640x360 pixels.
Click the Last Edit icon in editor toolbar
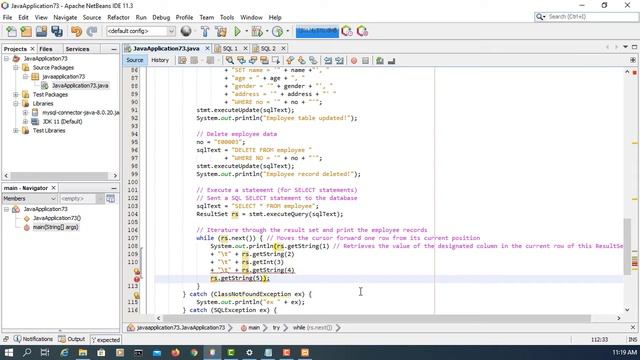point(182,60)
